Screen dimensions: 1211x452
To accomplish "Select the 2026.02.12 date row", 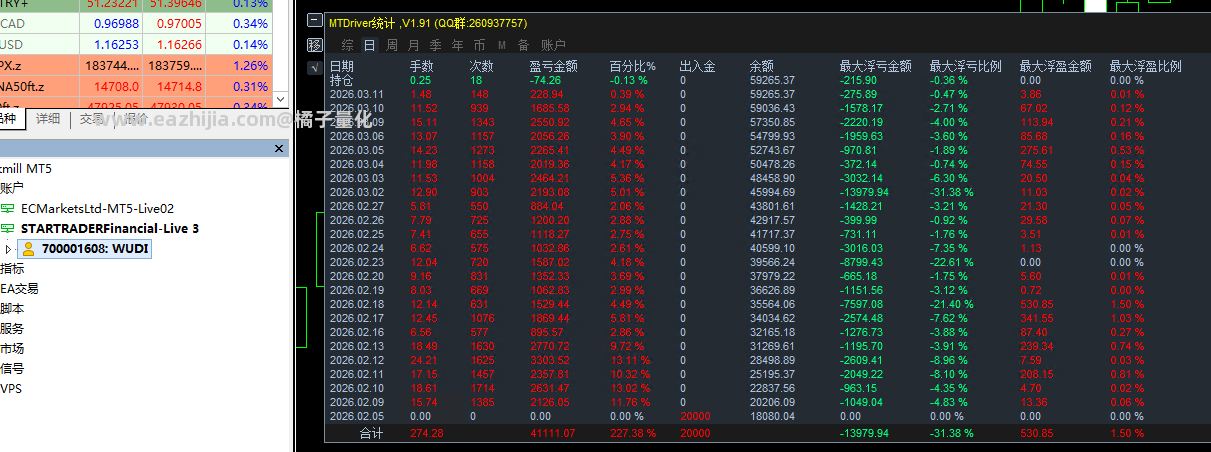I will tap(357, 359).
